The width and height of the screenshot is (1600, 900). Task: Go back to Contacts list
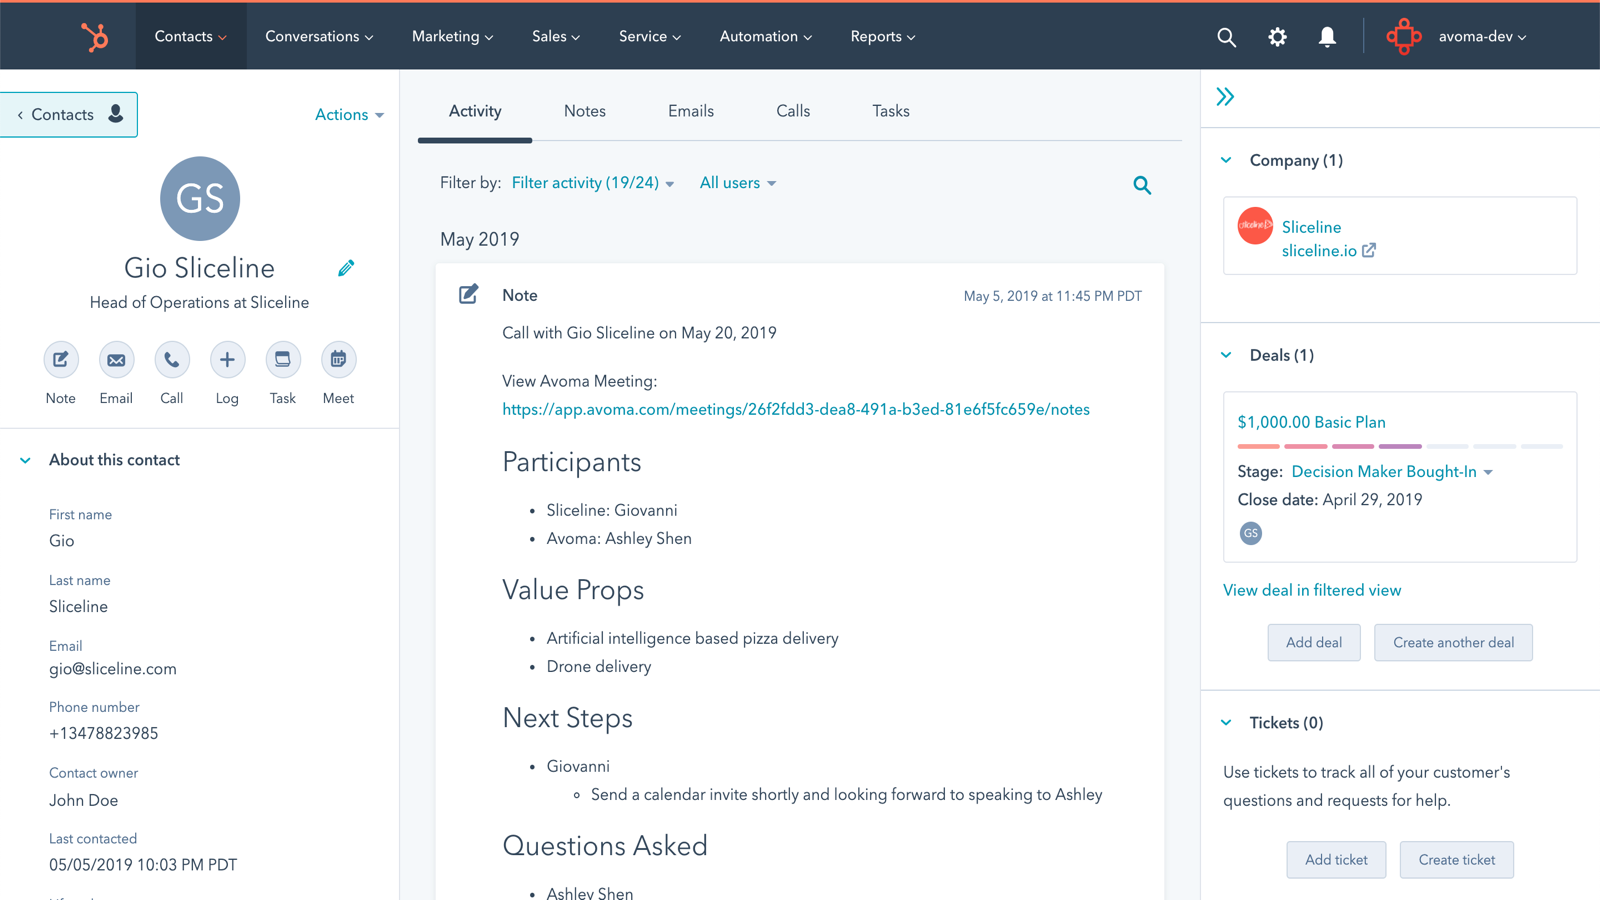[x=69, y=115]
